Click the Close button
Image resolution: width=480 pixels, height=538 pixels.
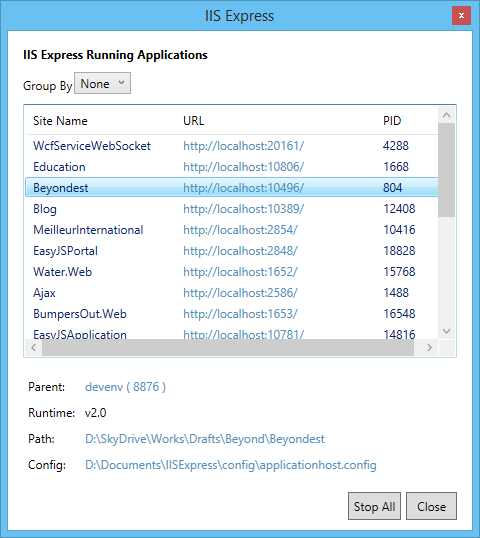431,506
